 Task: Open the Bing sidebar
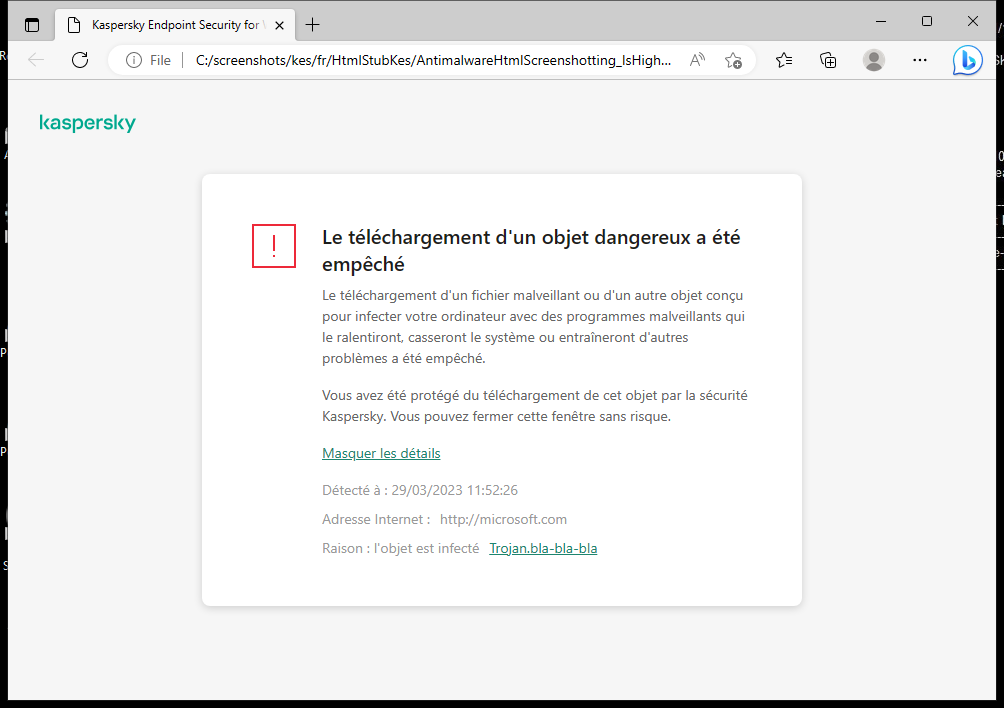coord(966,60)
